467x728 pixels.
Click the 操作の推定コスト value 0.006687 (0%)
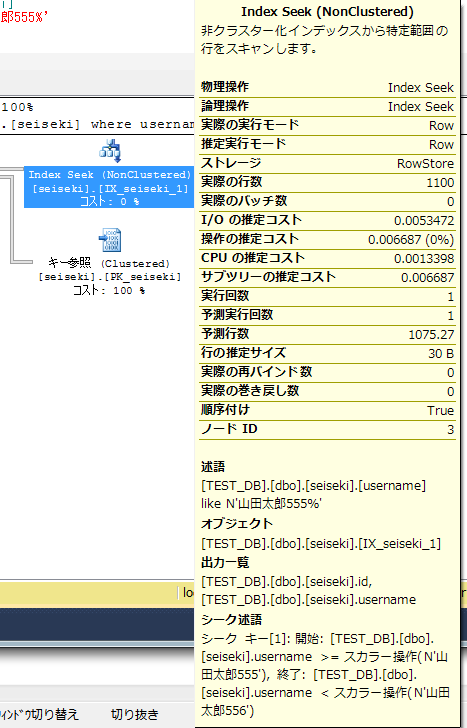[411, 240]
